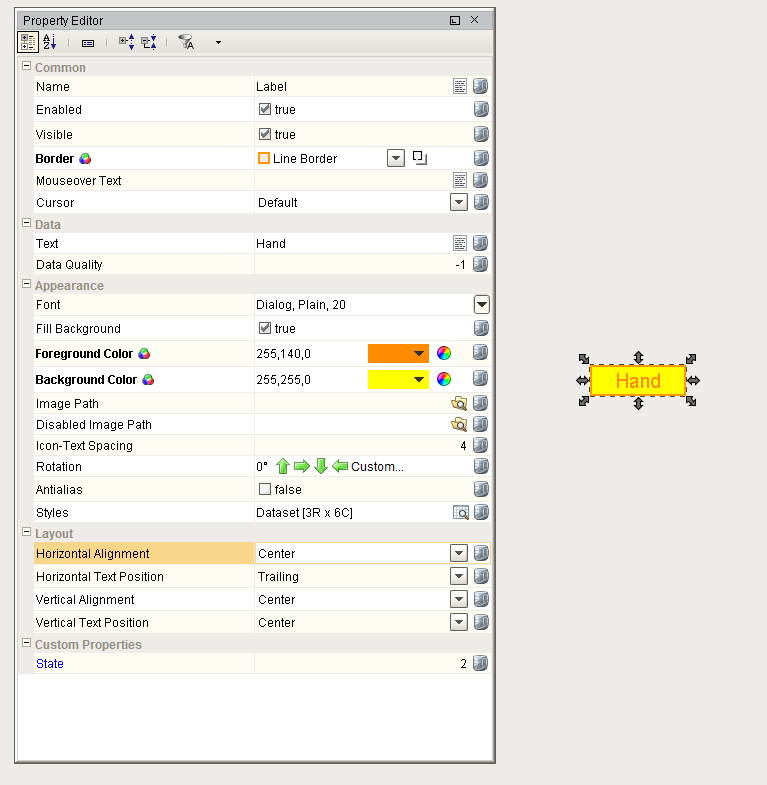Sort properties alphabetically with A-Z icon
Image resolution: width=767 pixels, height=785 pixels.
click(x=50, y=42)
